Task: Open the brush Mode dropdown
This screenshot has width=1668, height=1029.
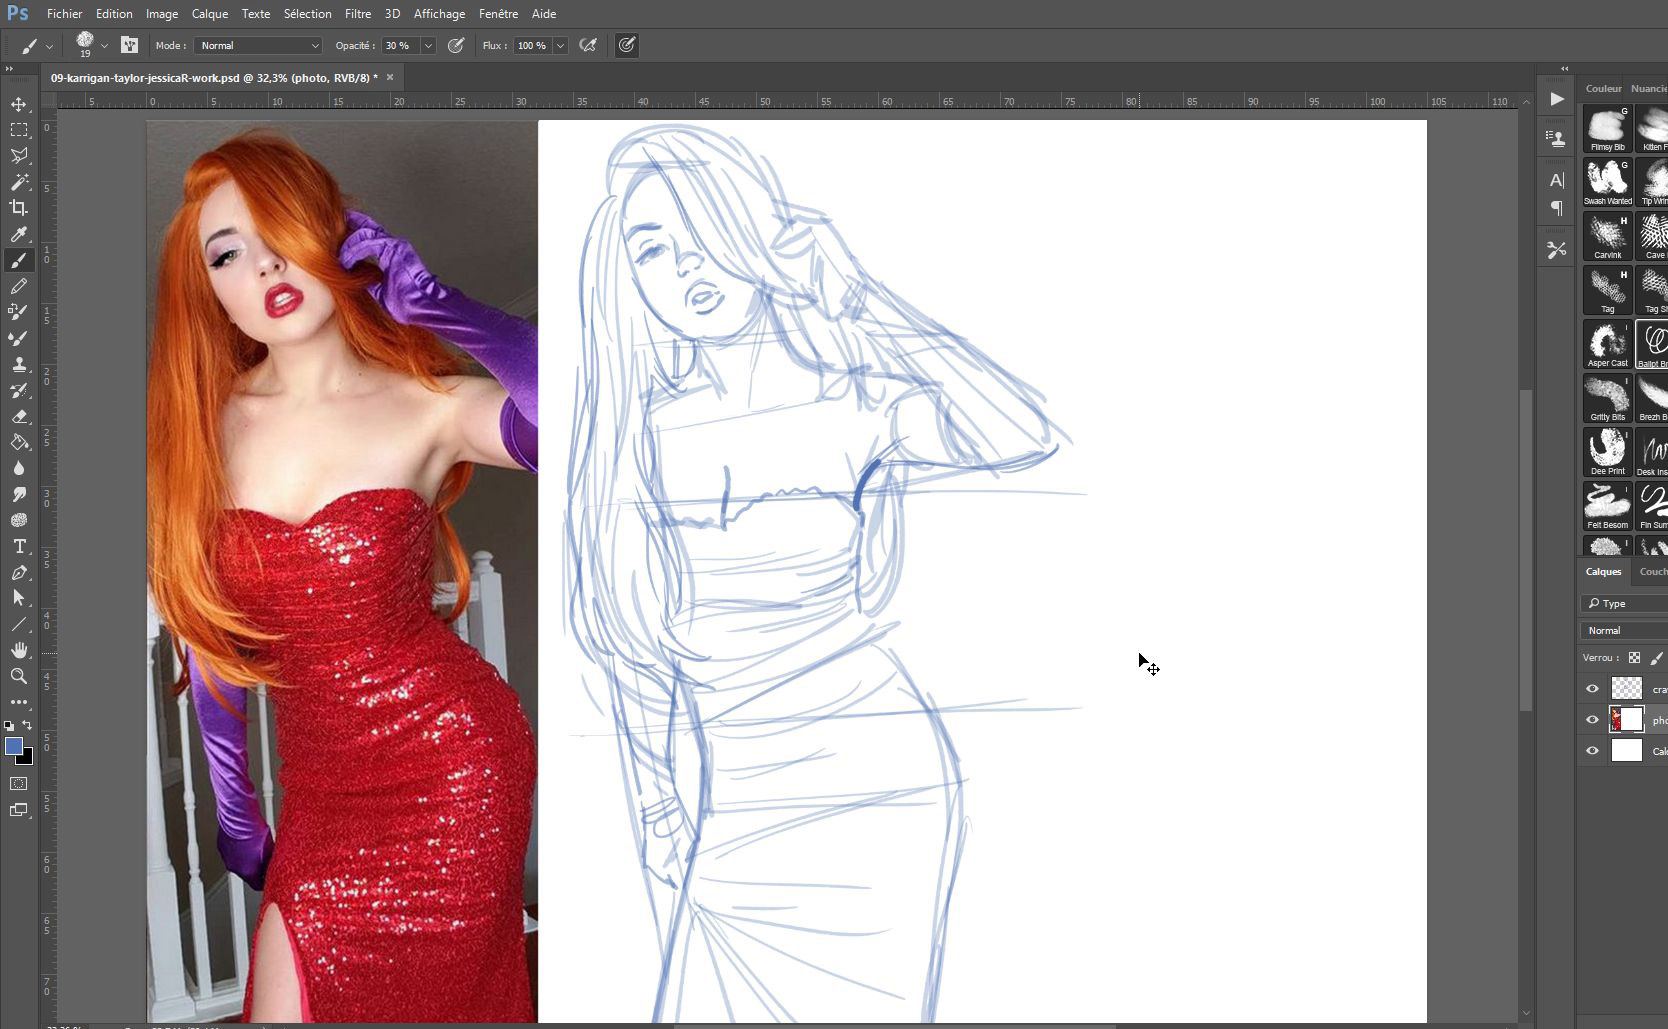Action: pos(258,45)
